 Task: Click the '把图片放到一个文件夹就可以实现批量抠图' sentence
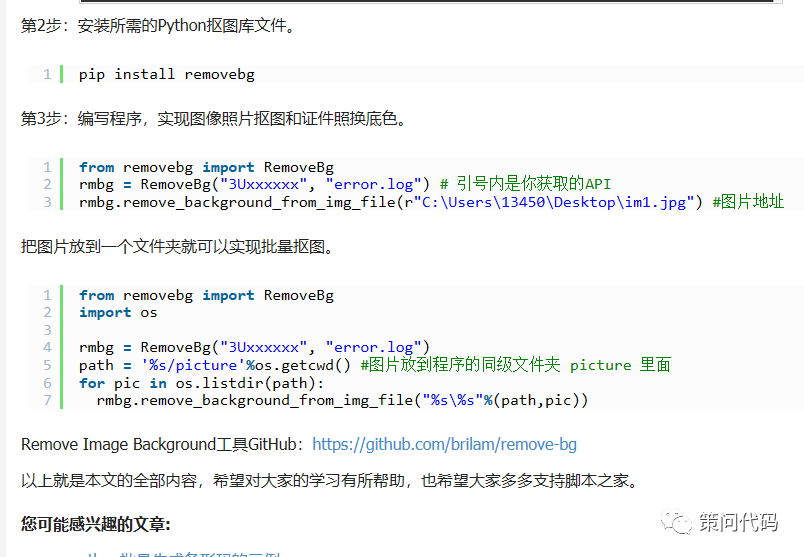pos(178,247)
